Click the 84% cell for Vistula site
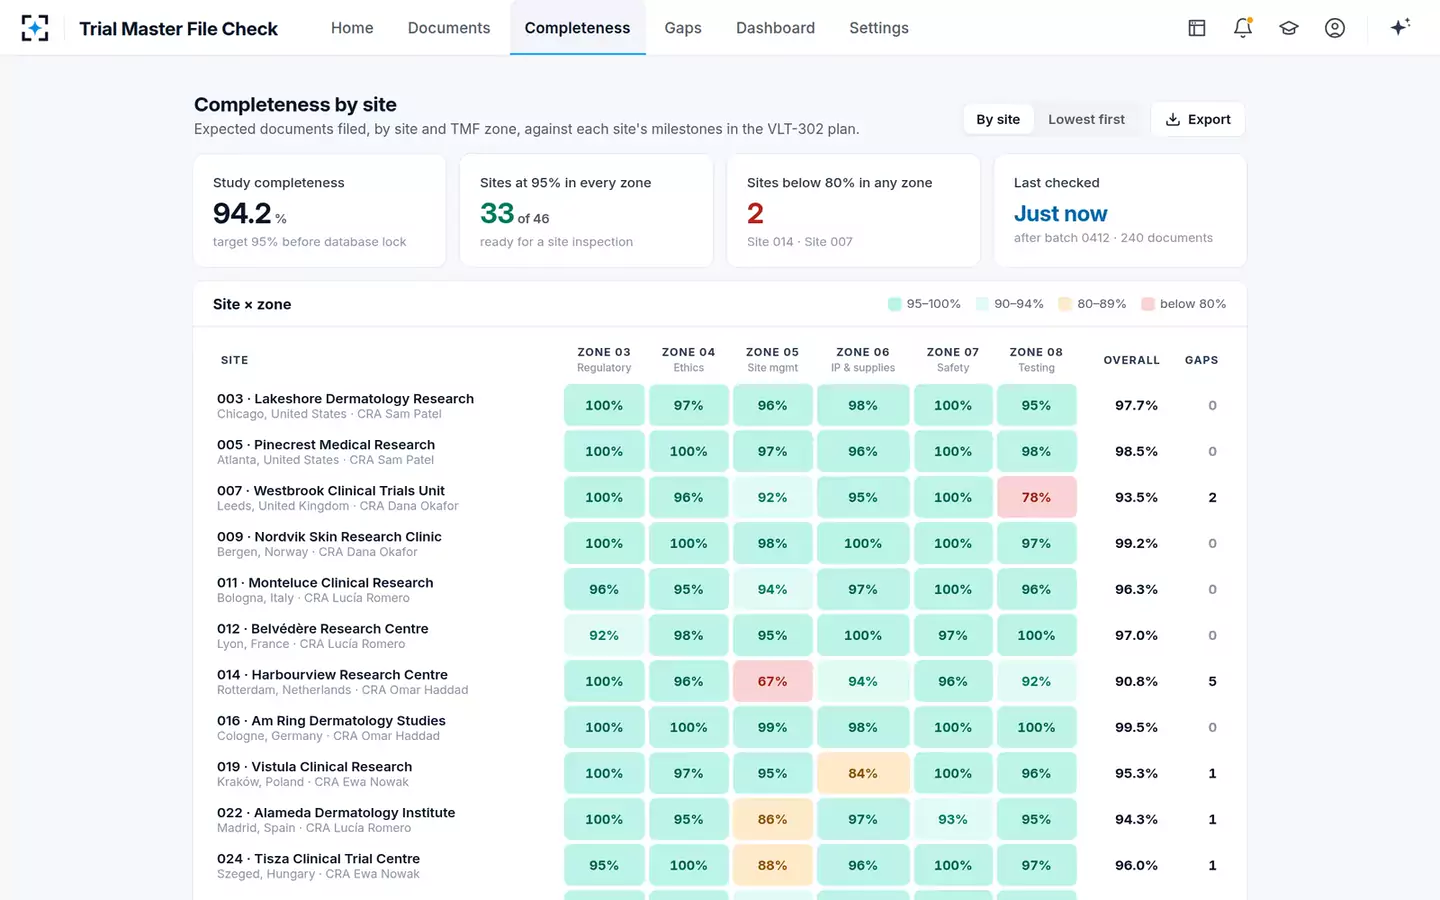1440x900 pixels. pos(863,773)
